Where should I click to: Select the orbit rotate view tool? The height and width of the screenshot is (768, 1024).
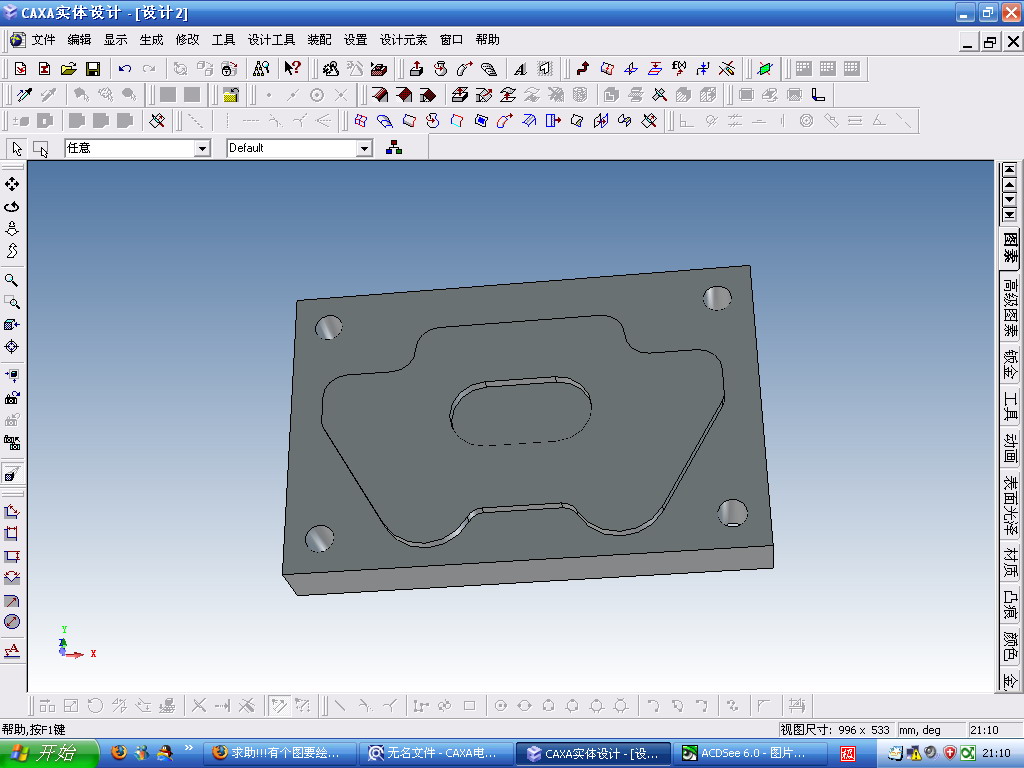tap(12, 206)
